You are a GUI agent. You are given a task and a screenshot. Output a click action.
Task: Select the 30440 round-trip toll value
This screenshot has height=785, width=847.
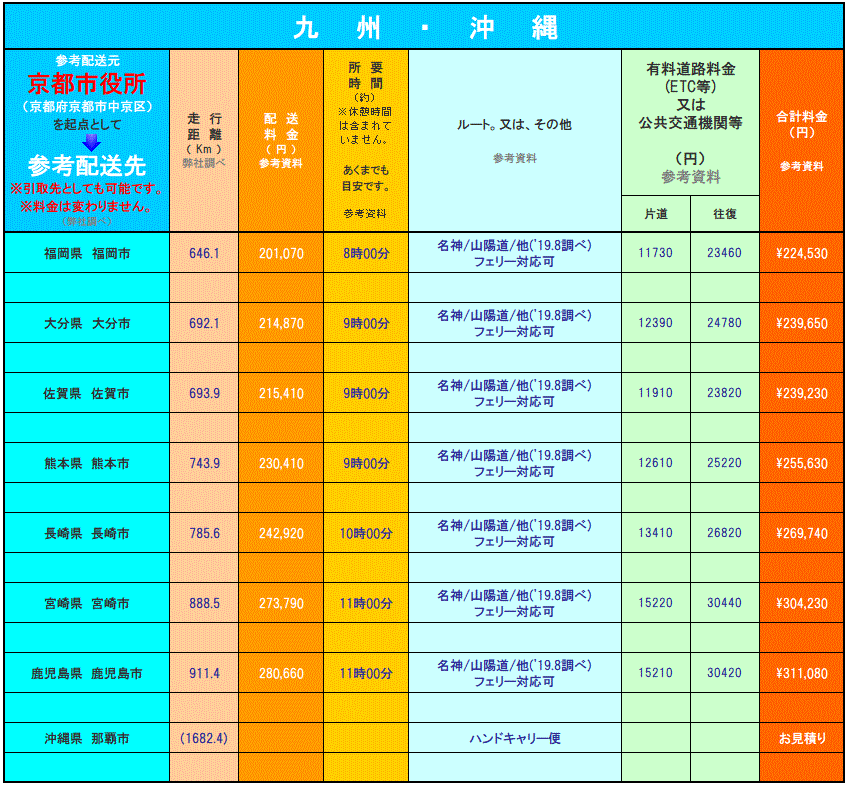[724, 604]
